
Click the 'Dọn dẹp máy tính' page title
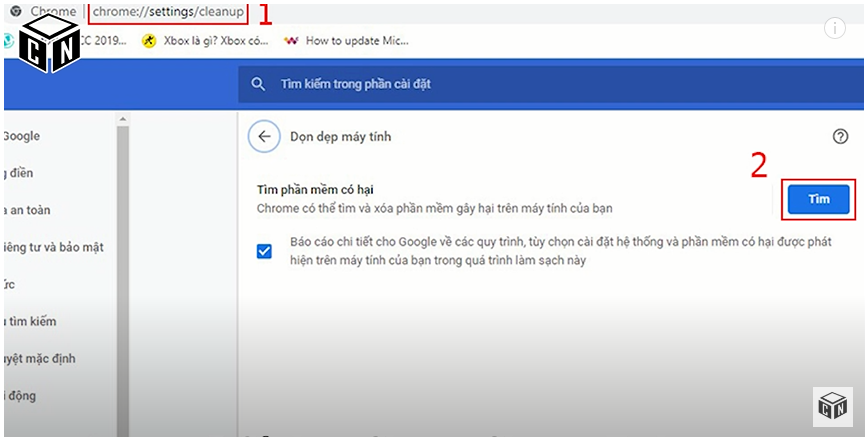point(341,136)
